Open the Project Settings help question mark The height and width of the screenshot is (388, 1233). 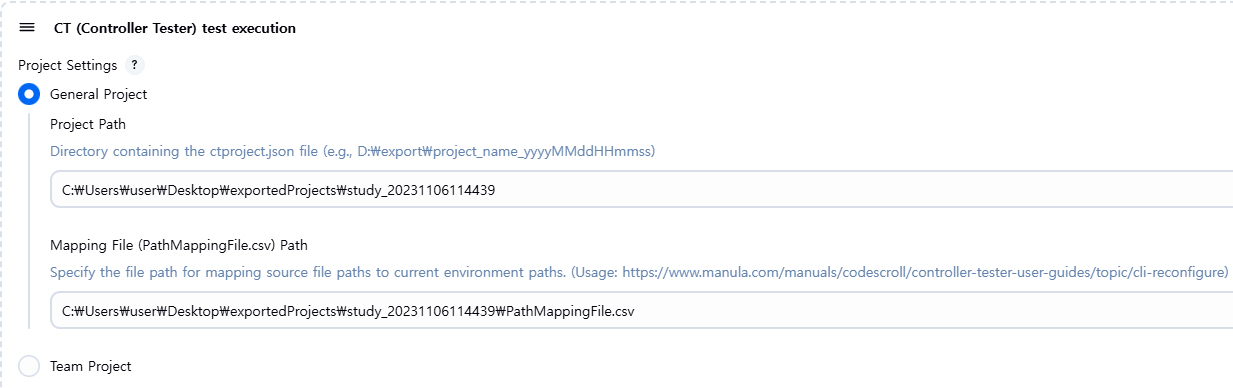coord(134,65)
